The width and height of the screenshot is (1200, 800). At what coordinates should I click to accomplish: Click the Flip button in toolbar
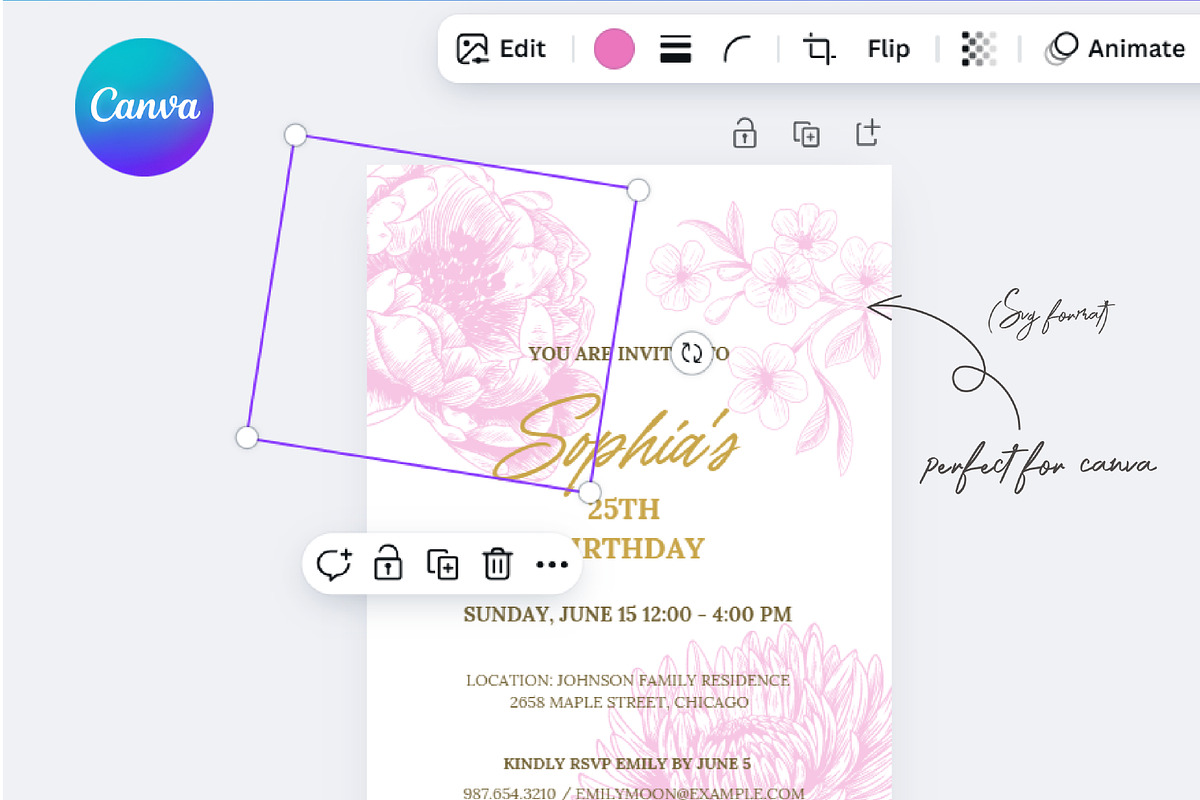pos(888,49)
